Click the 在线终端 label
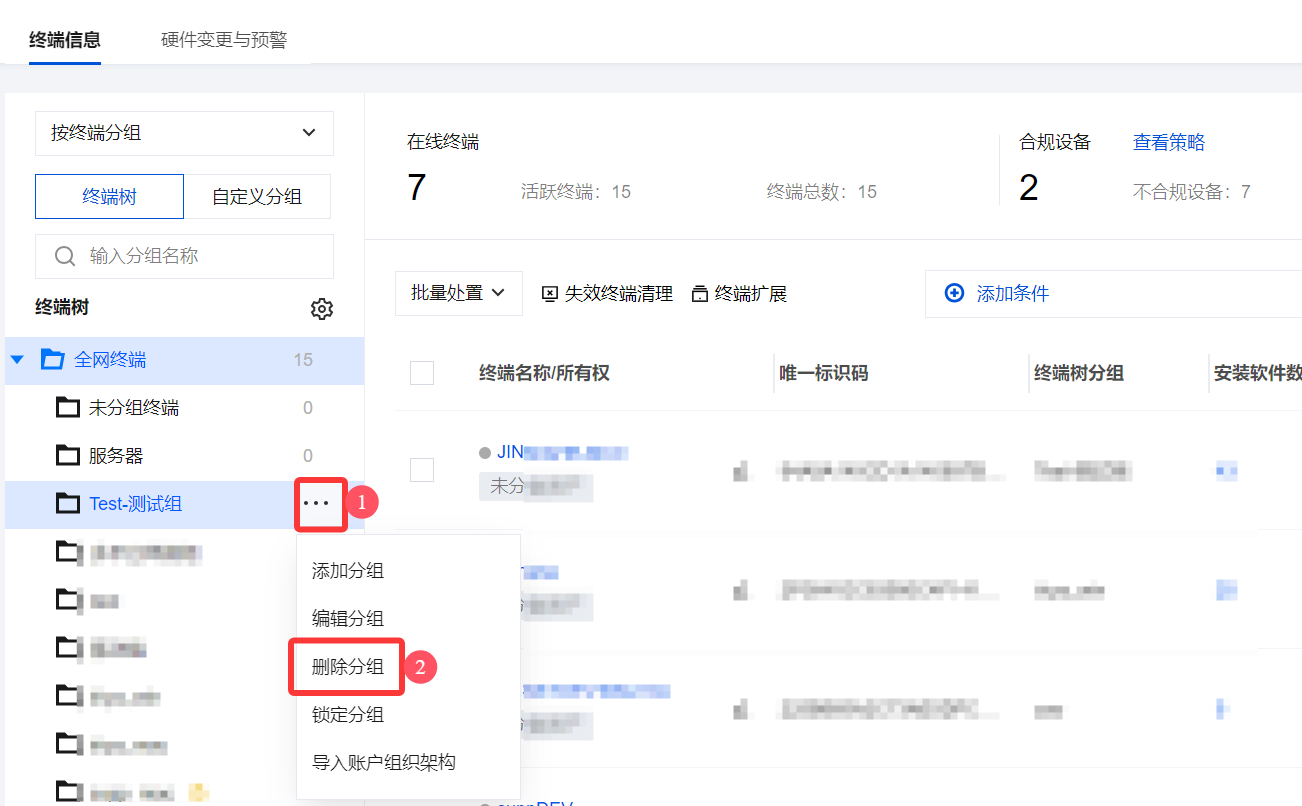Viewport: 1302px width, 806px height. (443, 142)
